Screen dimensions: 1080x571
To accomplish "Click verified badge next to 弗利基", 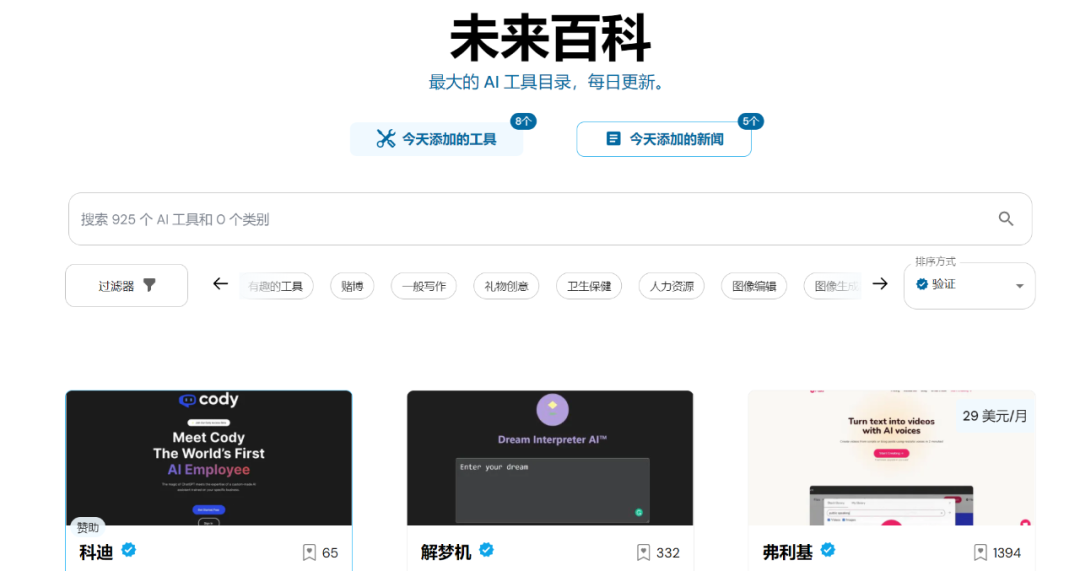I will pyautogui.click(x=828, y=550).
